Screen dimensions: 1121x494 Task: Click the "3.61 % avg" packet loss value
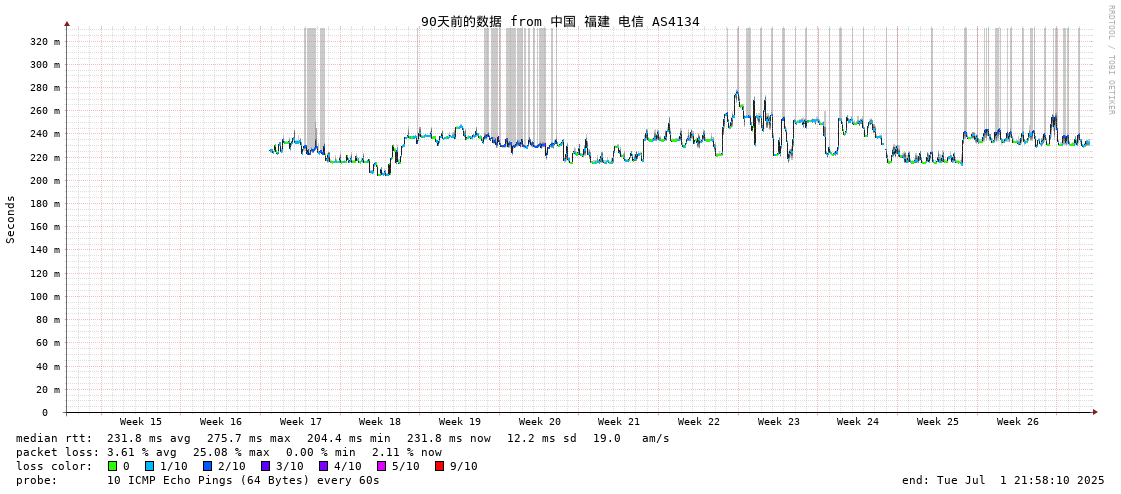coord(142,453)
